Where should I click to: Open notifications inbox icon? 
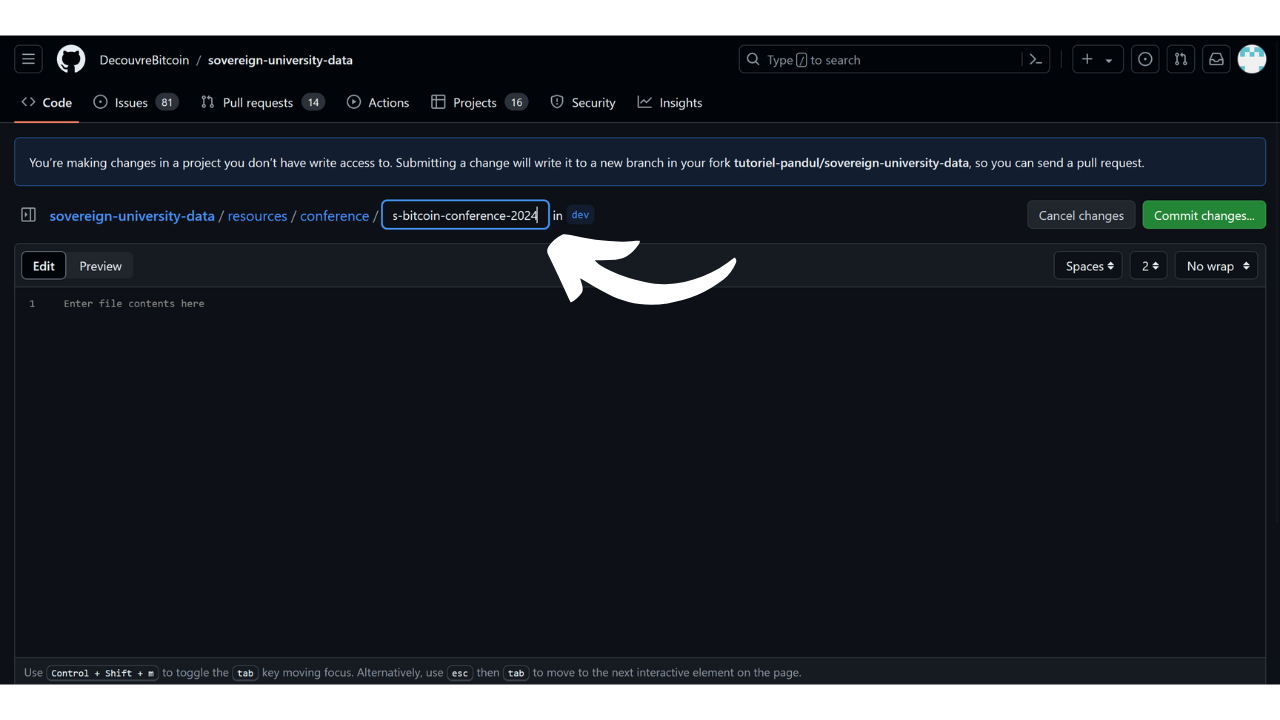(1216, 60)
